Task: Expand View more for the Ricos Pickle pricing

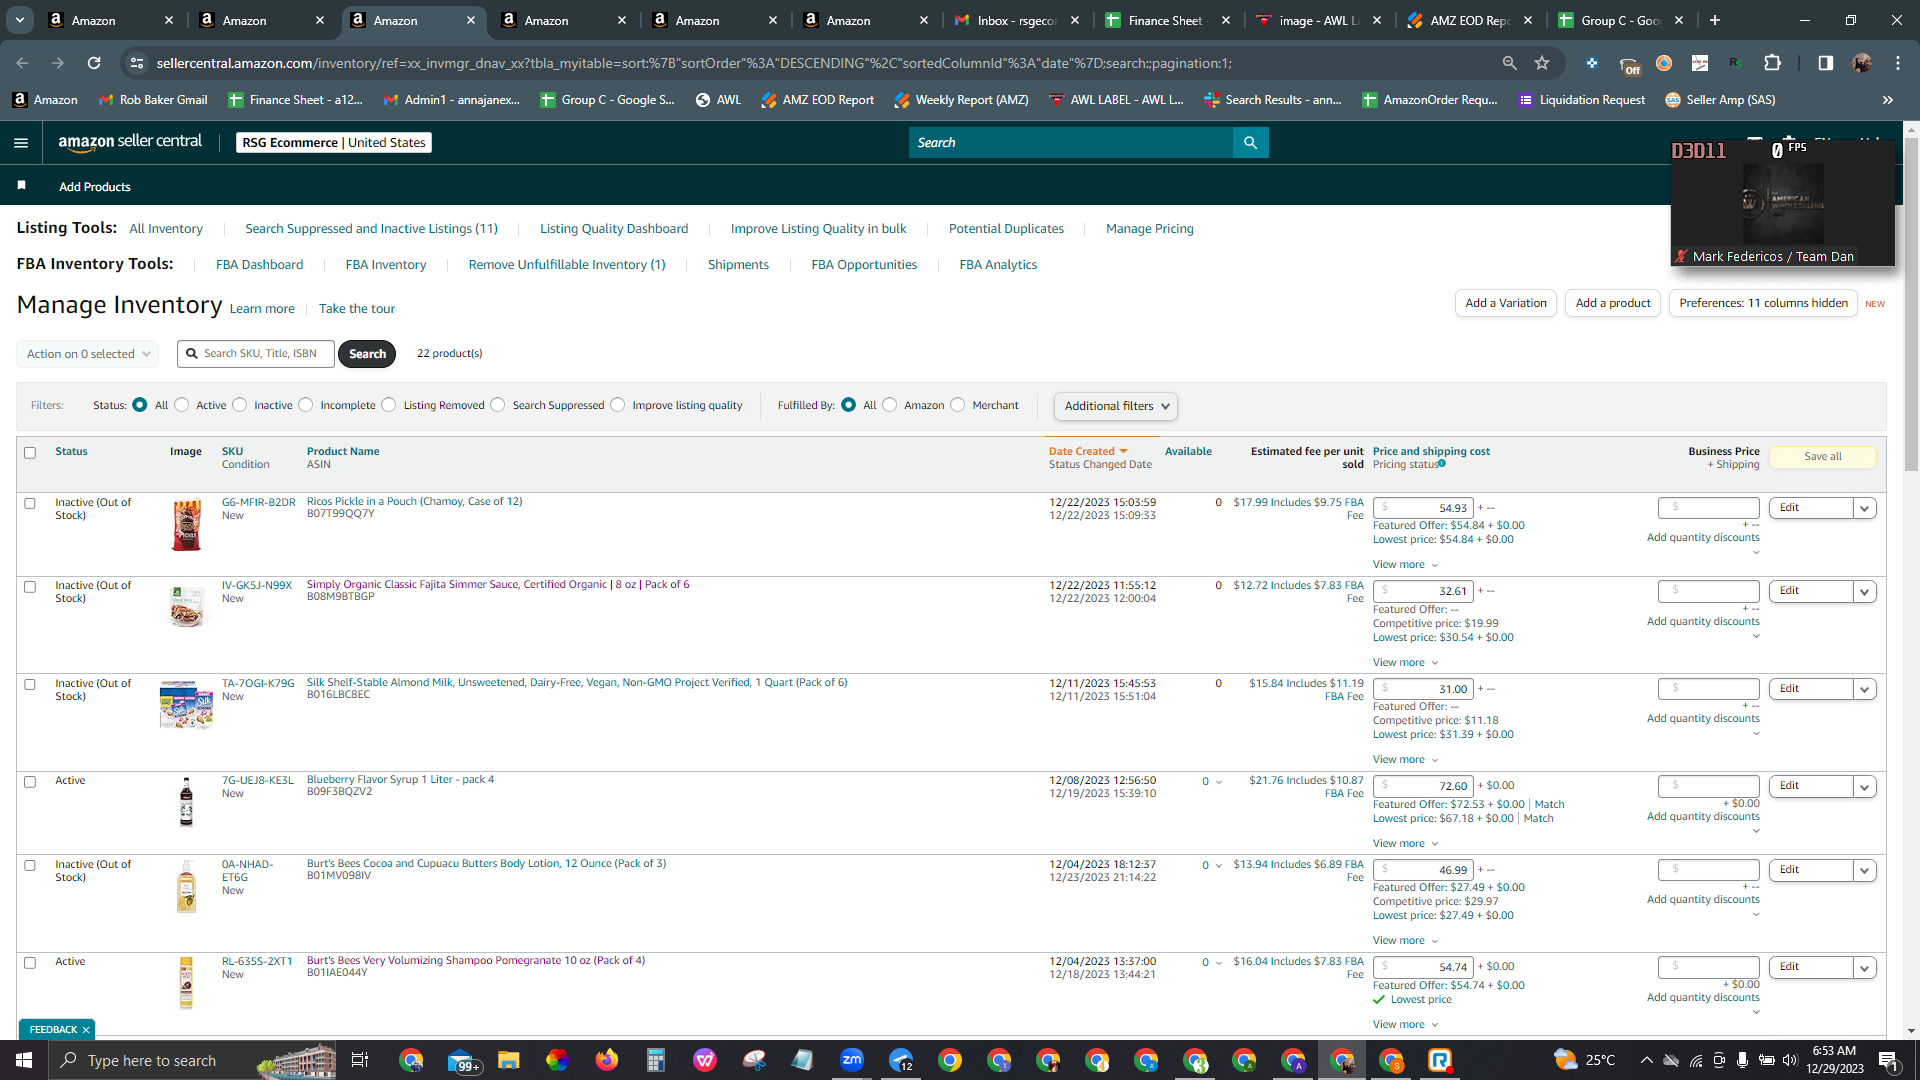Action: (x=1405, y=565)
